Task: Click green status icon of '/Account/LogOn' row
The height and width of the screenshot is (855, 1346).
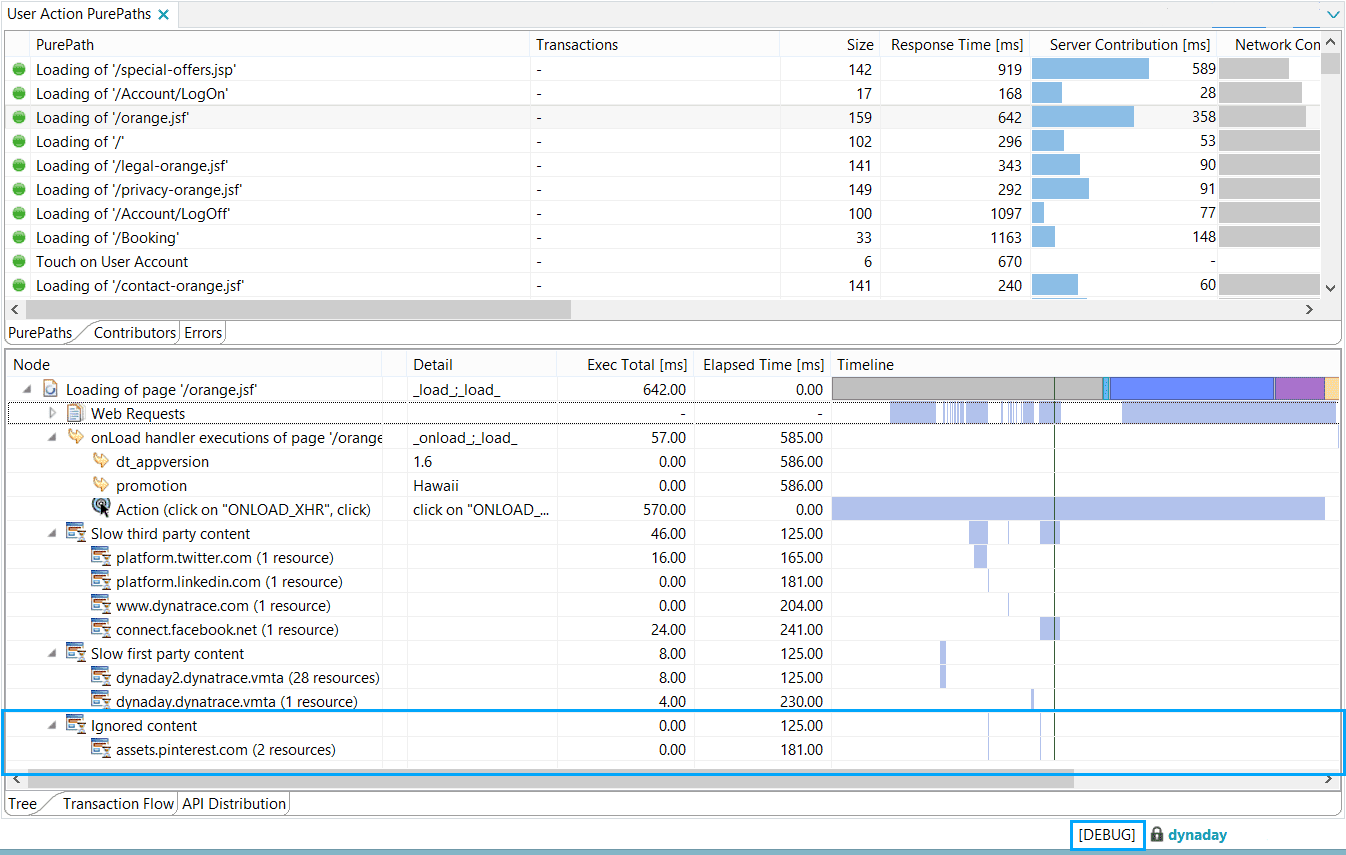Action: pyautogui.click(x=18, y=94)
